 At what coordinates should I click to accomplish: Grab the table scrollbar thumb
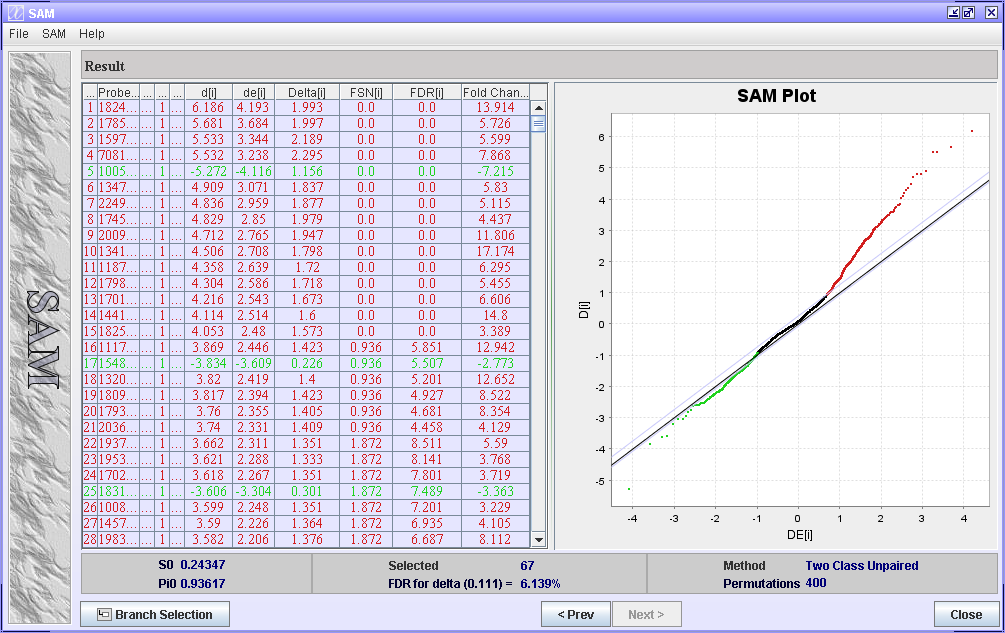pos(538,124)
